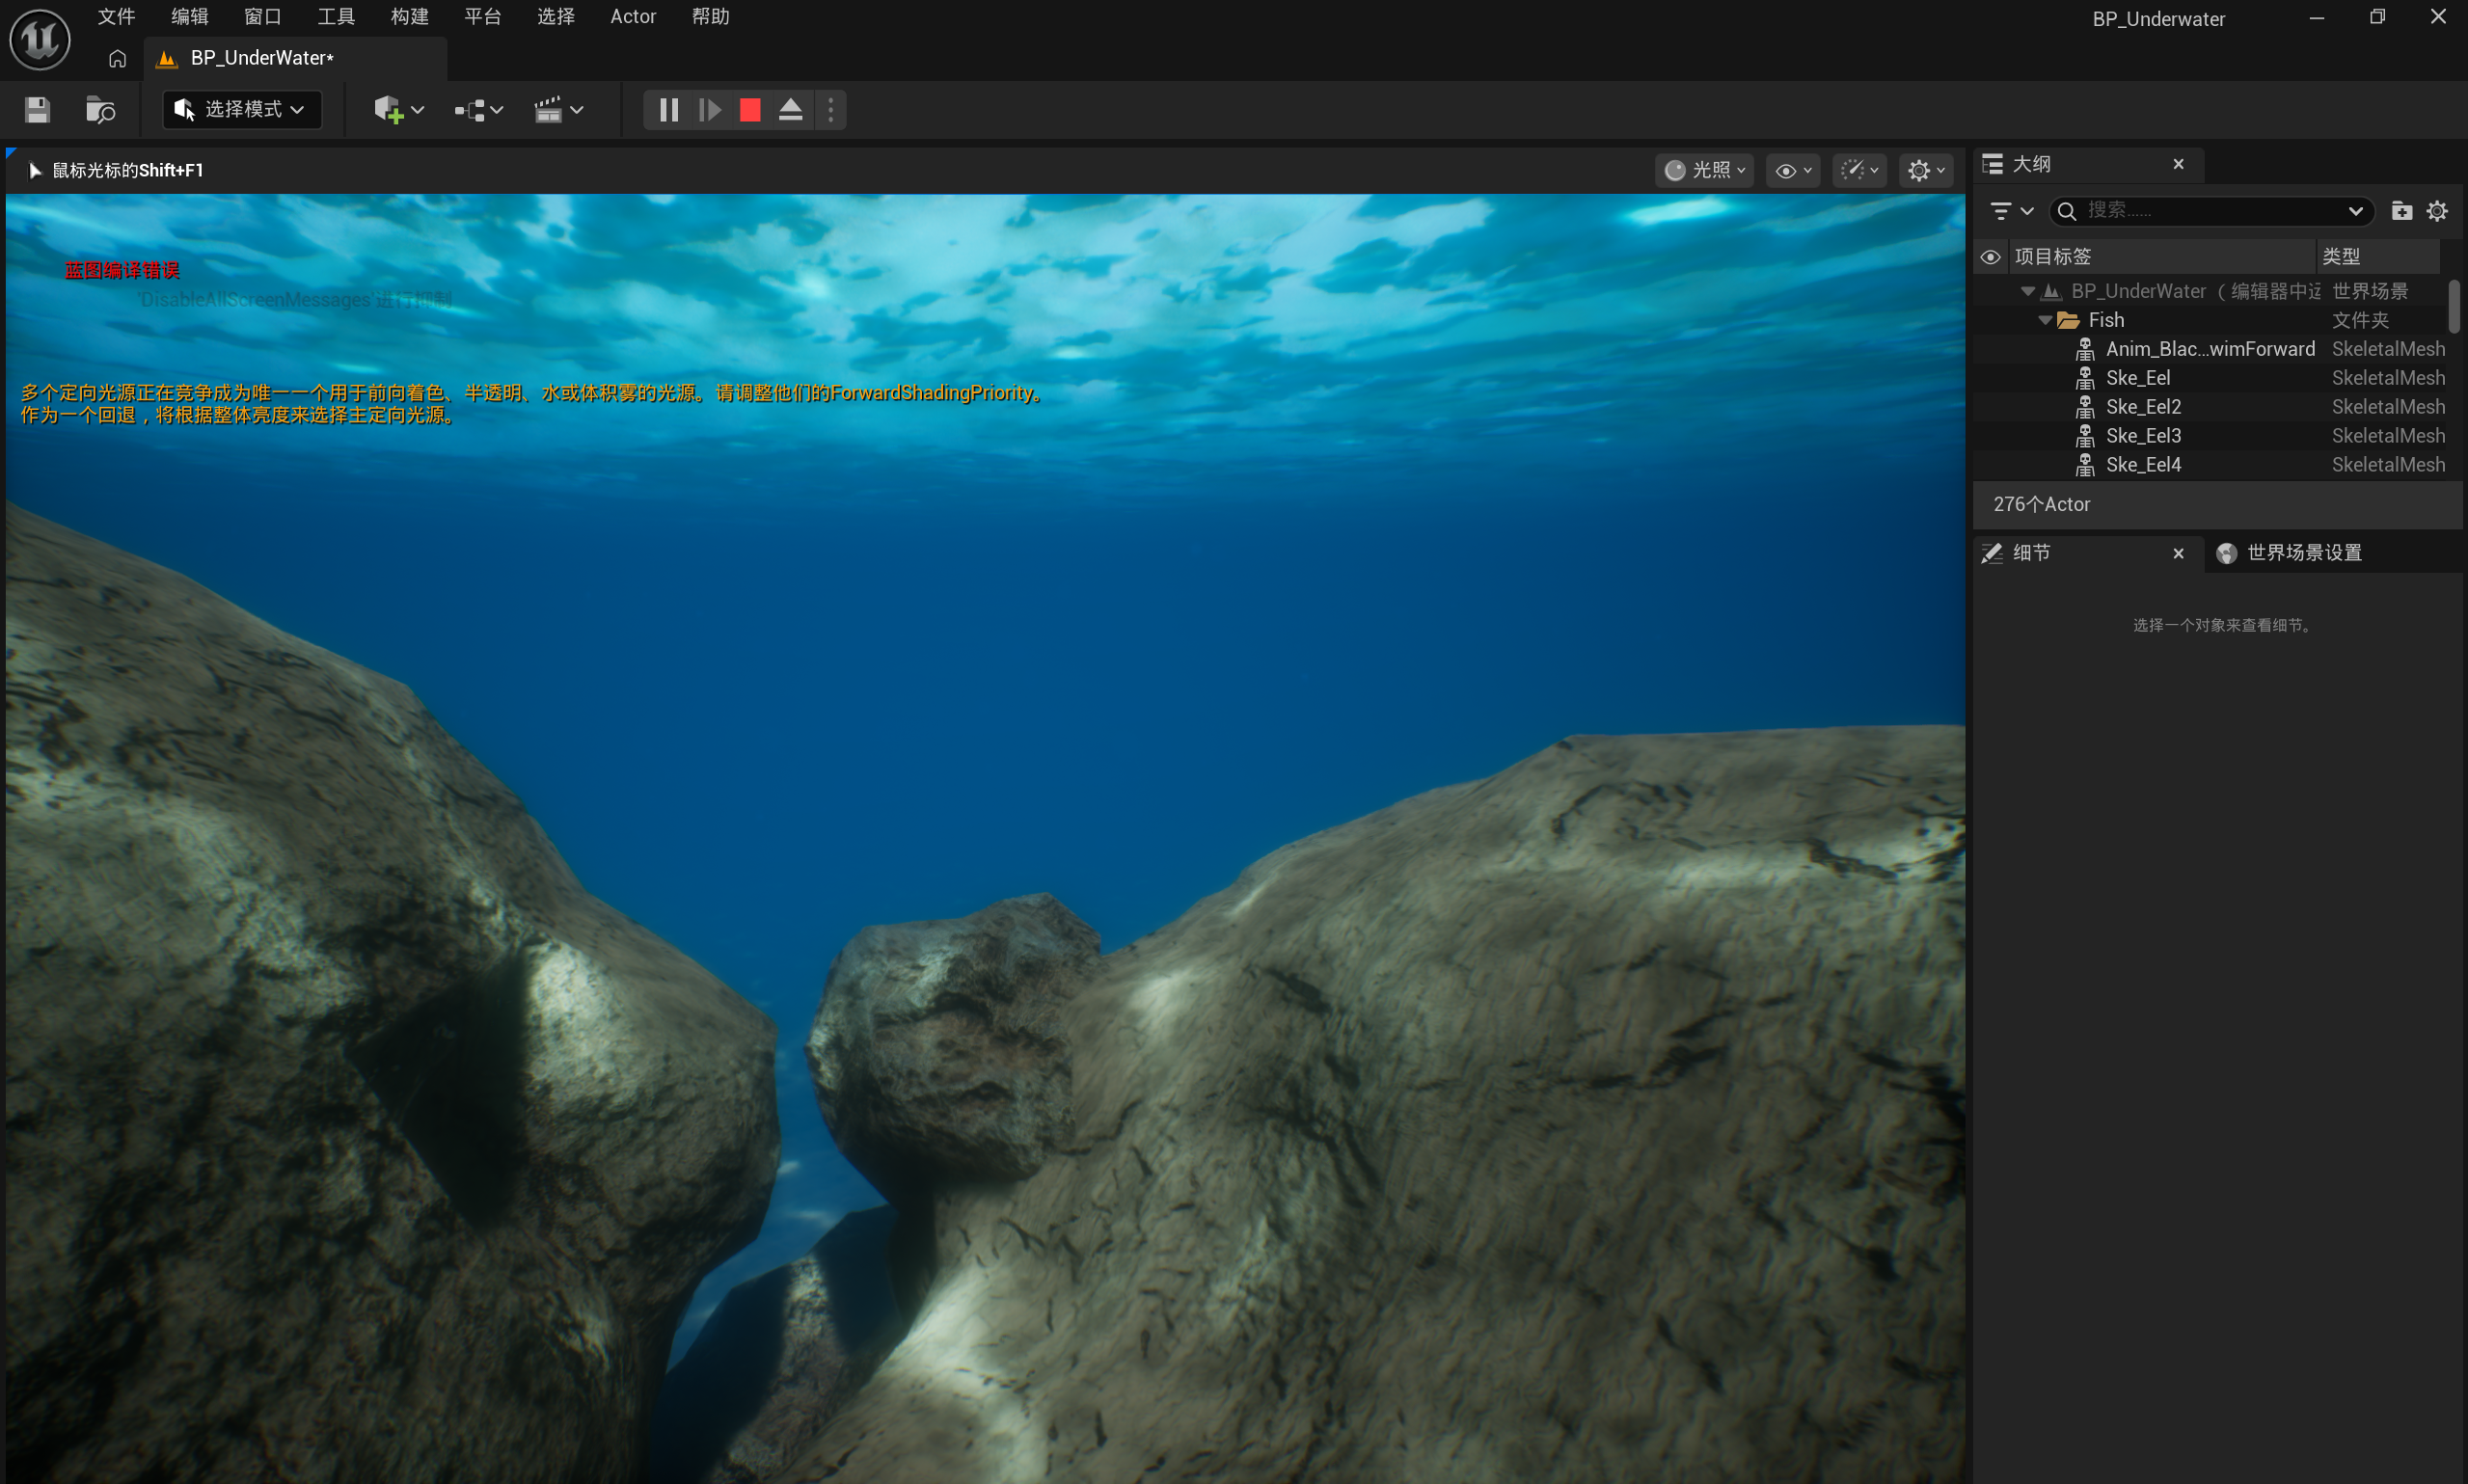Open the Edit (编辑) menu

click(189, 17)
